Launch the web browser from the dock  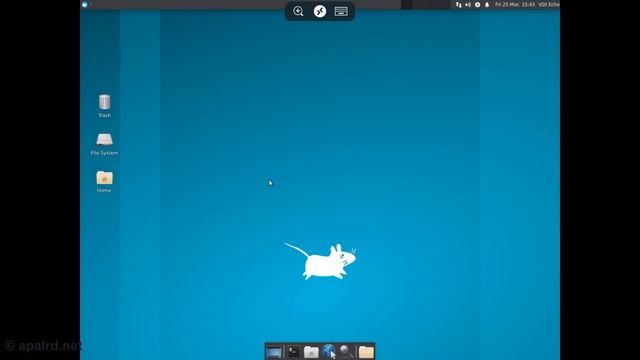click(329, 351)
